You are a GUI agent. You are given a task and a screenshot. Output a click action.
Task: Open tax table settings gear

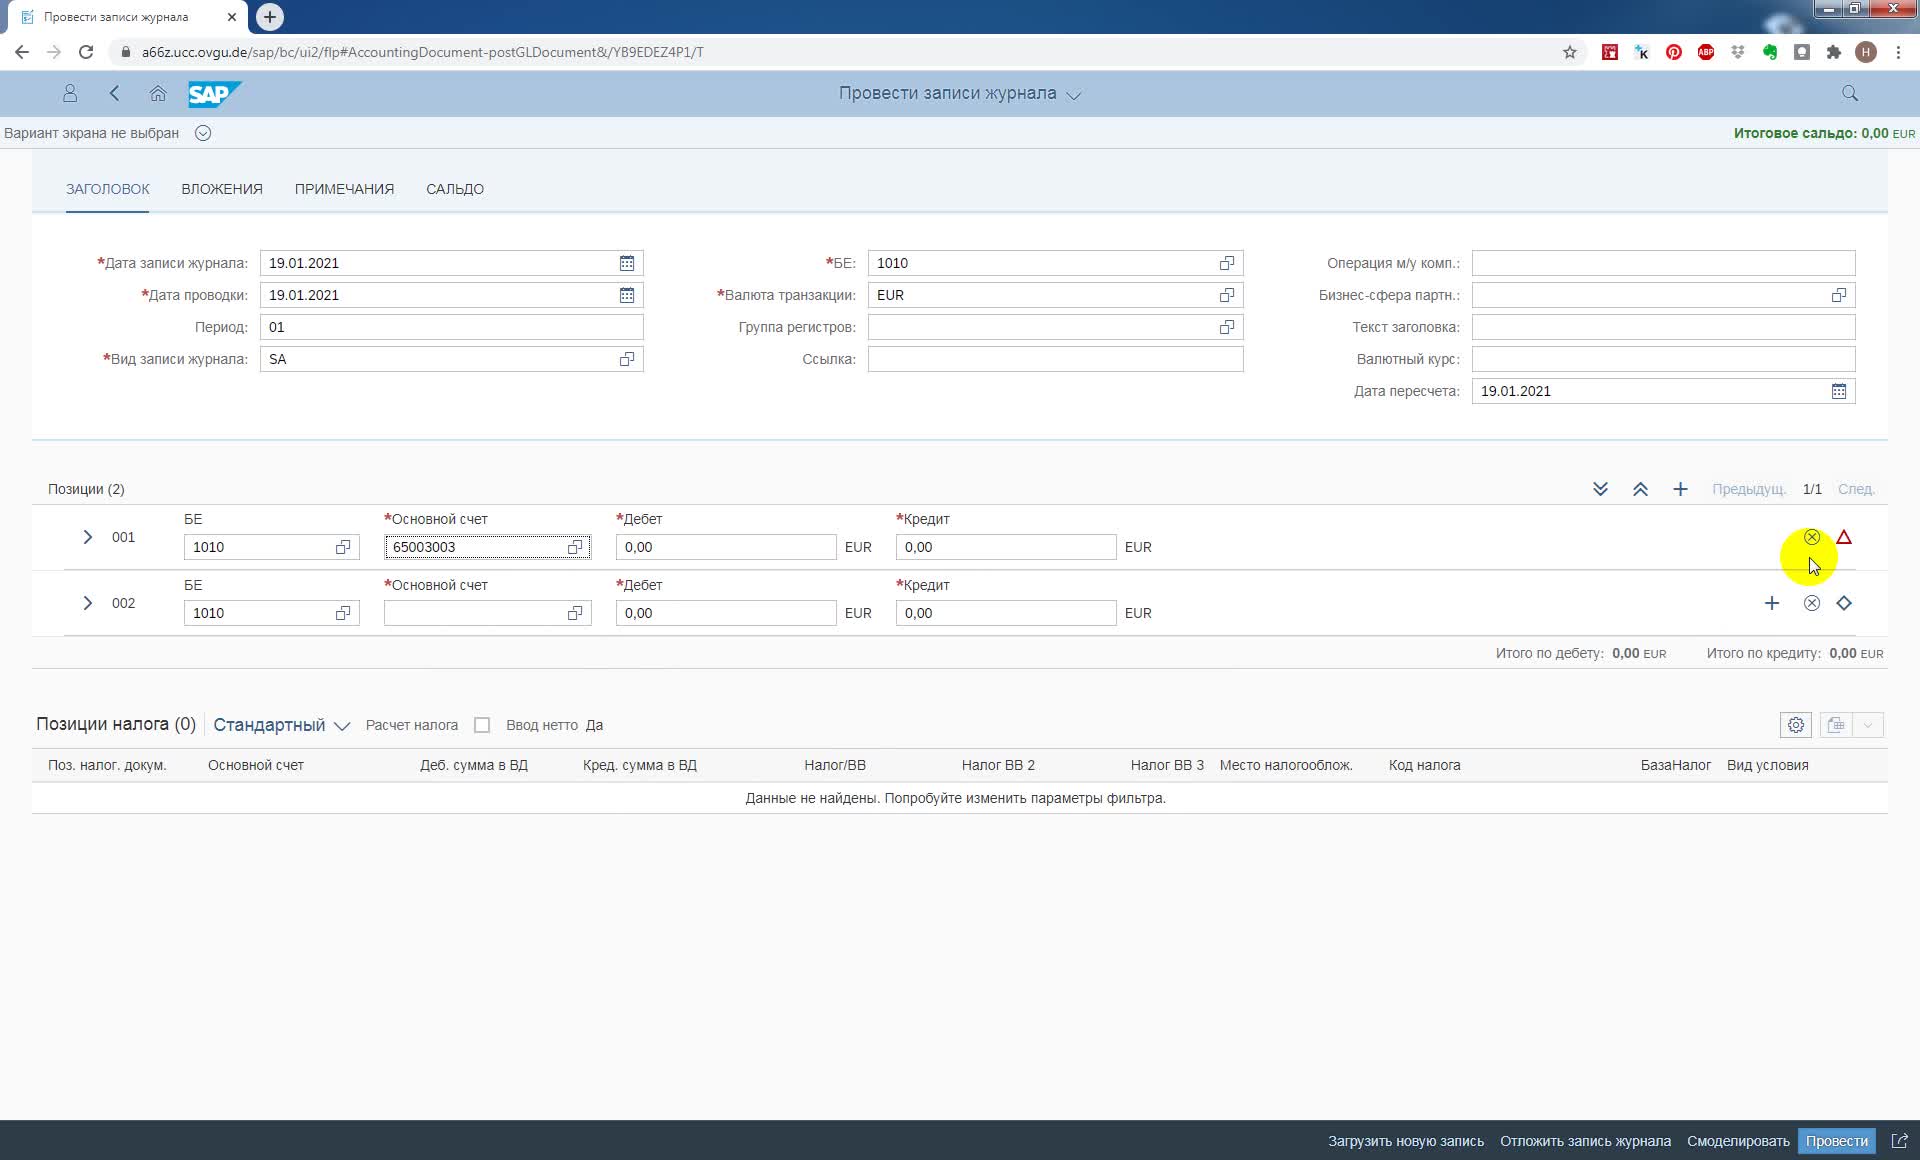pos(1796,725)
